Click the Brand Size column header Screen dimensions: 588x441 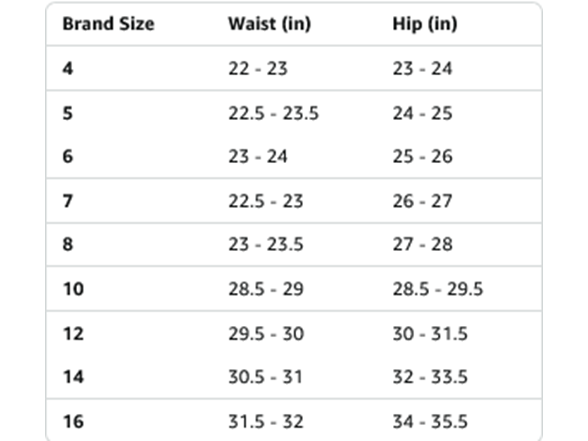(x=108, y=24)
